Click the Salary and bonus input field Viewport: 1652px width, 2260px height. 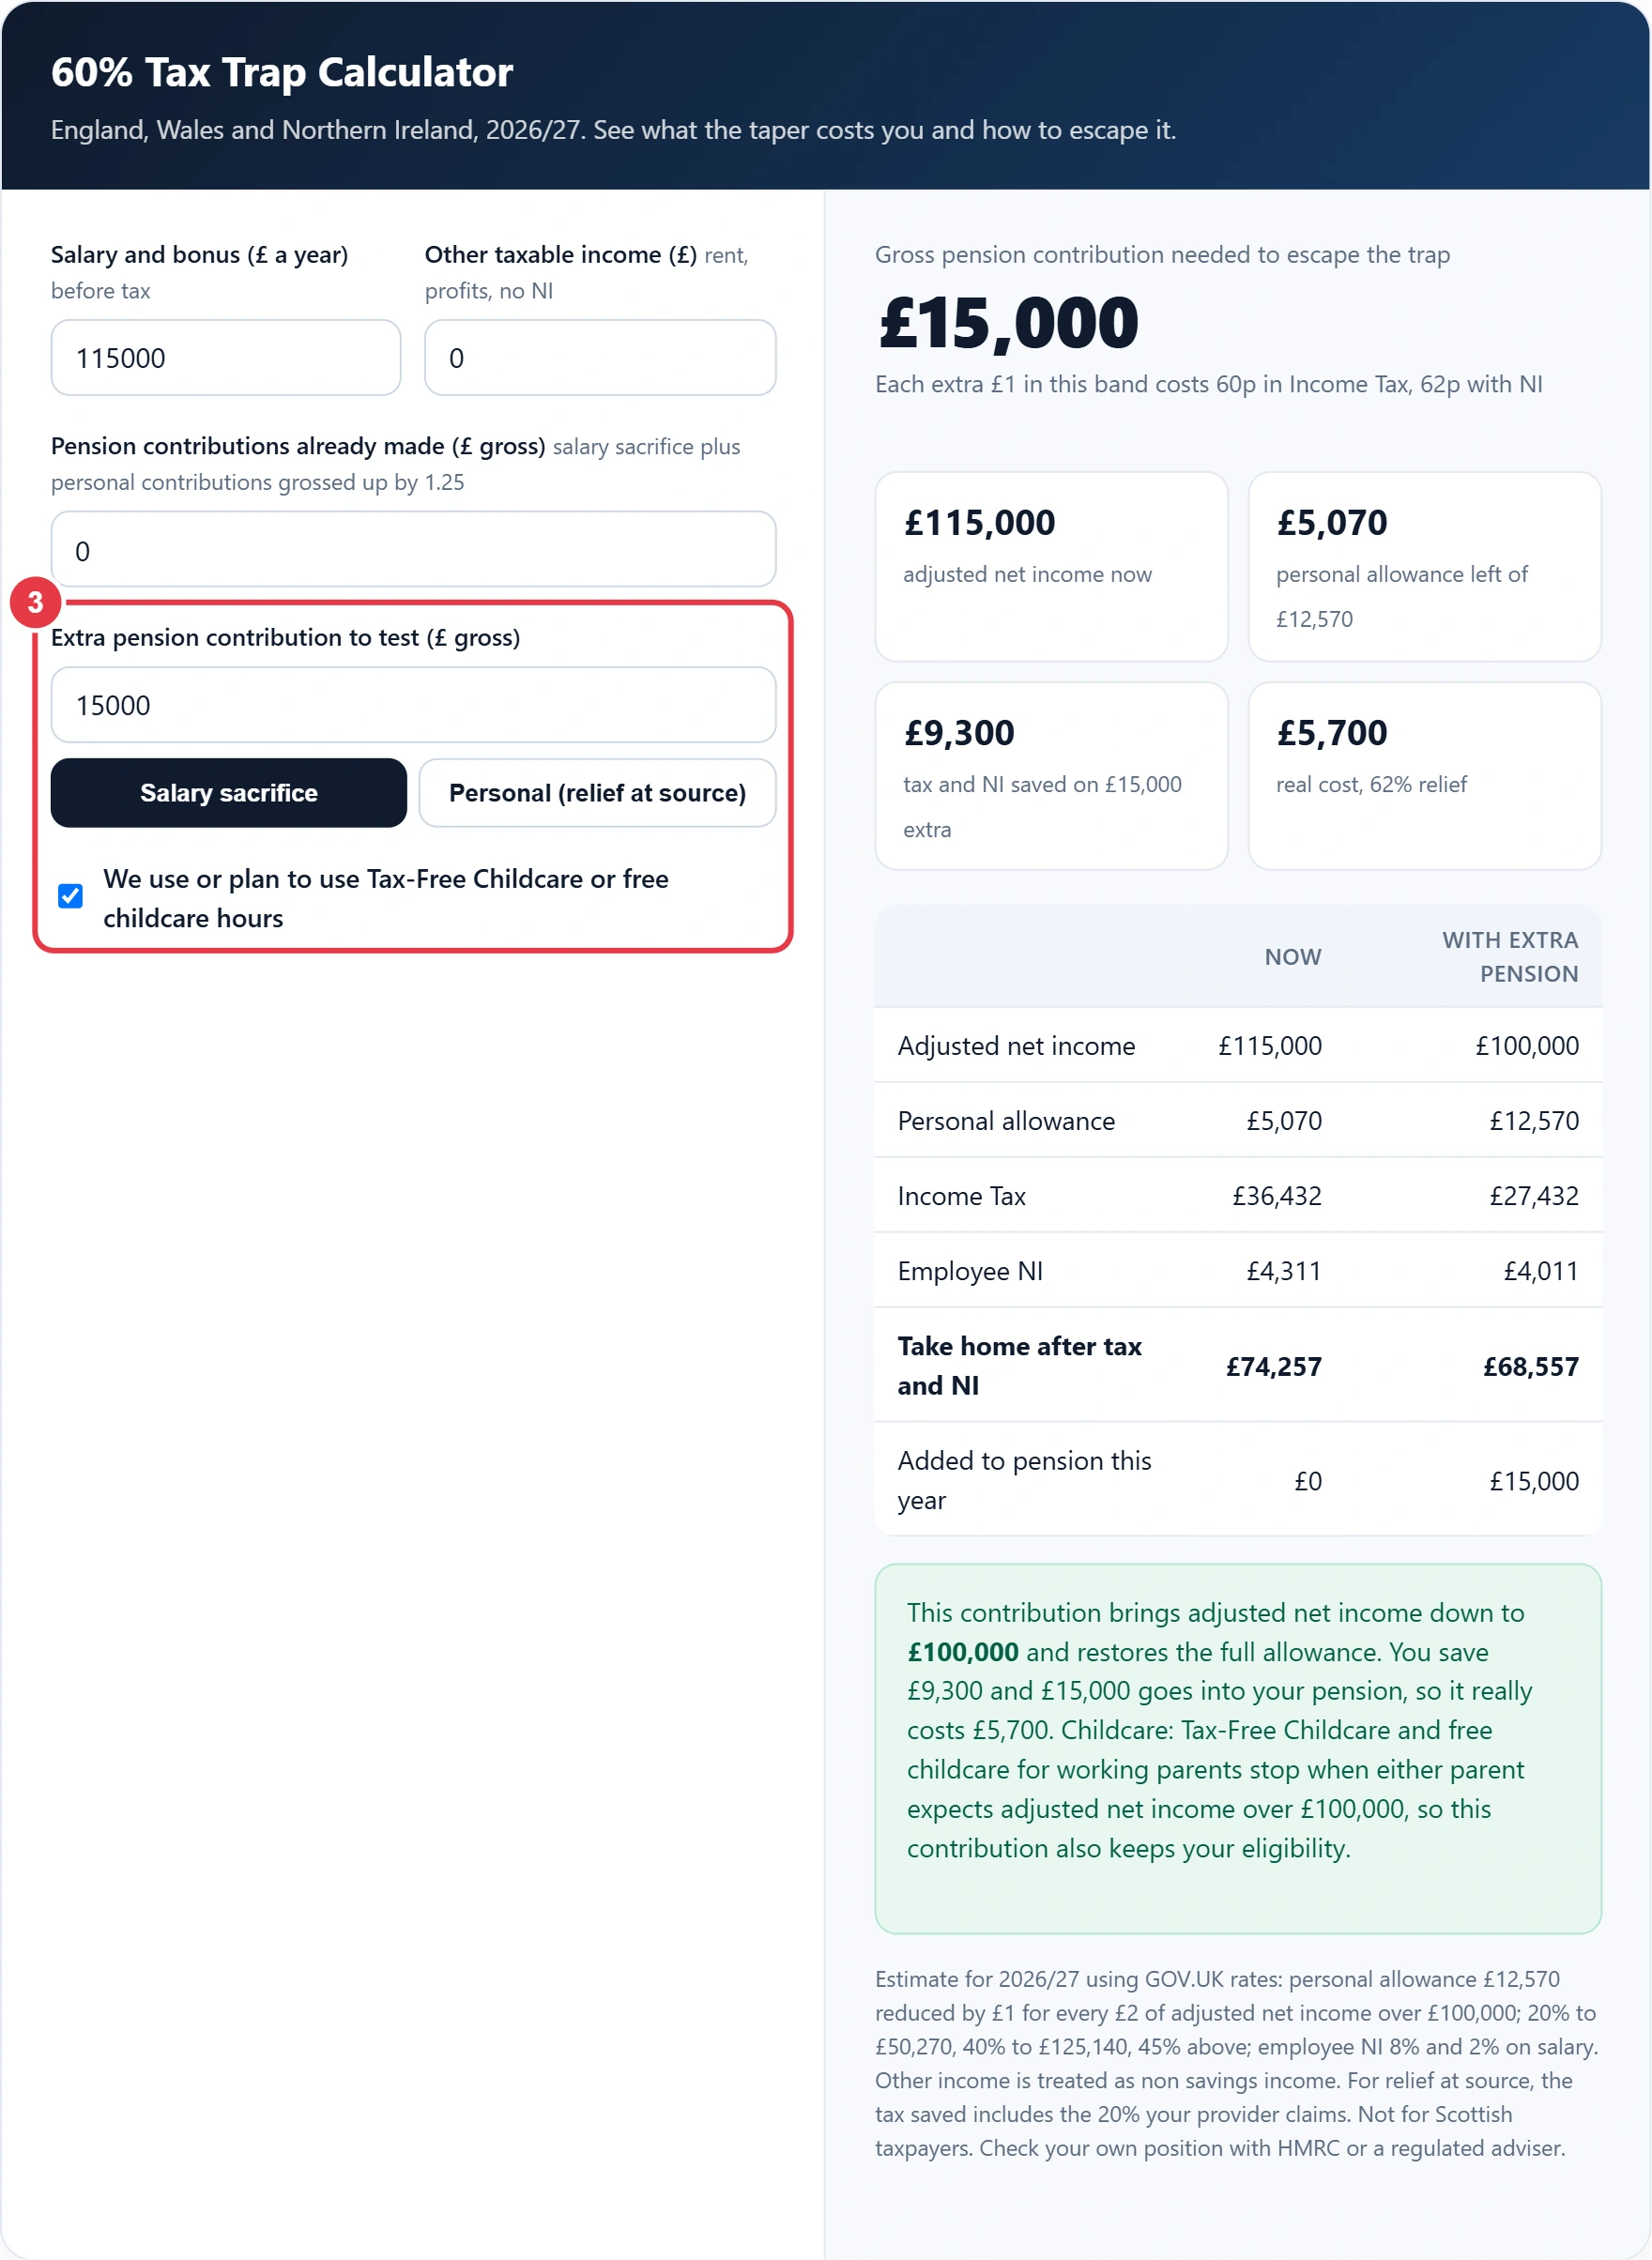[x=226, y=358]
